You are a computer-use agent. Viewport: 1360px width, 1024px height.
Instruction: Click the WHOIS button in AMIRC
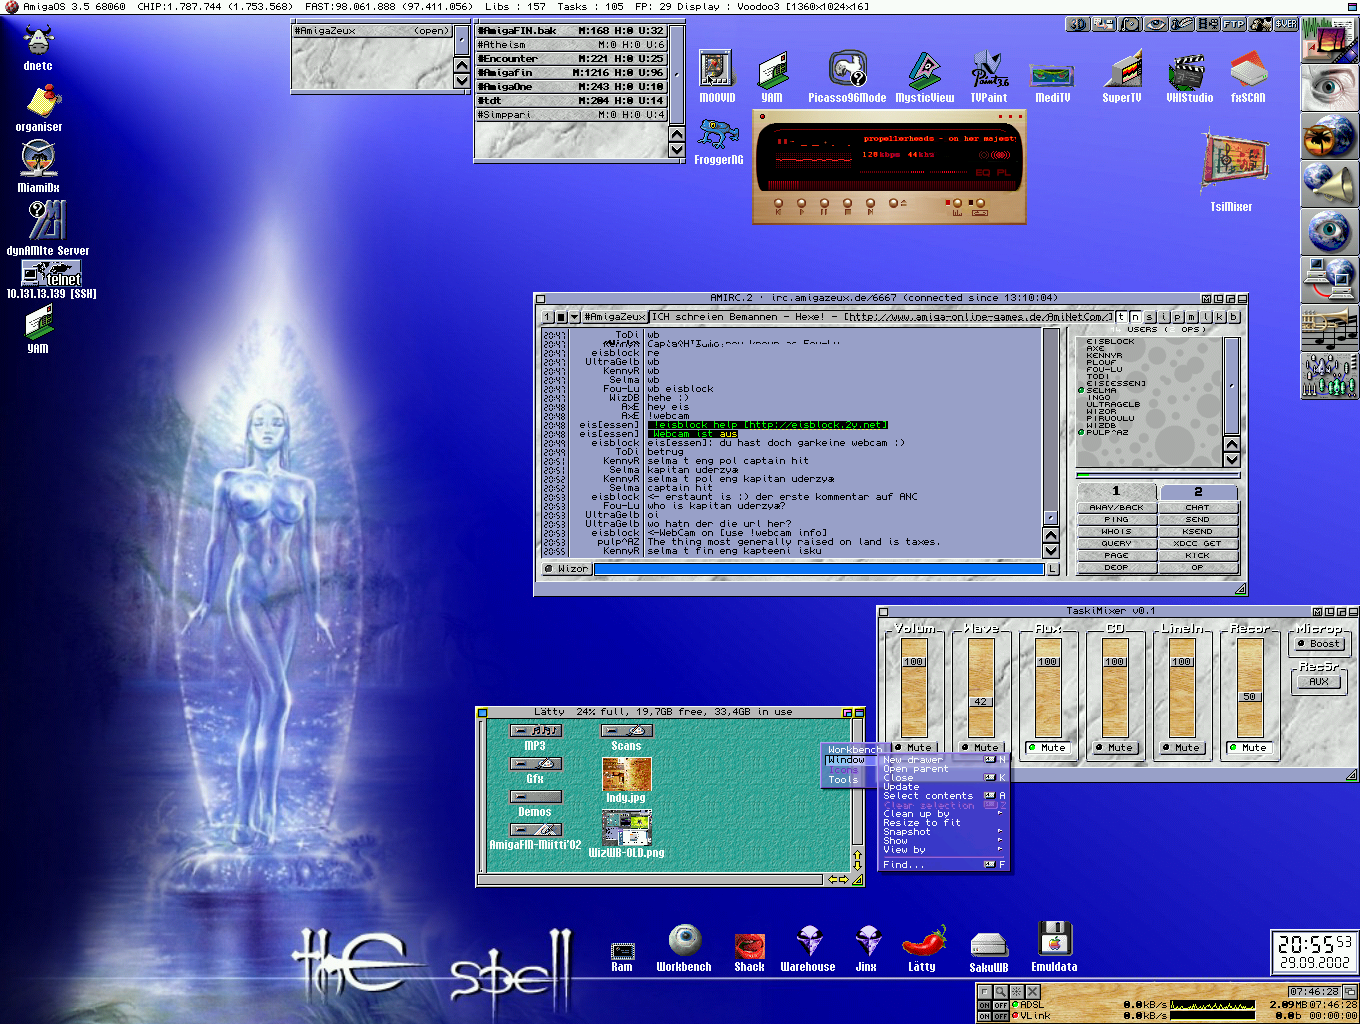[x=1116, y=532]
